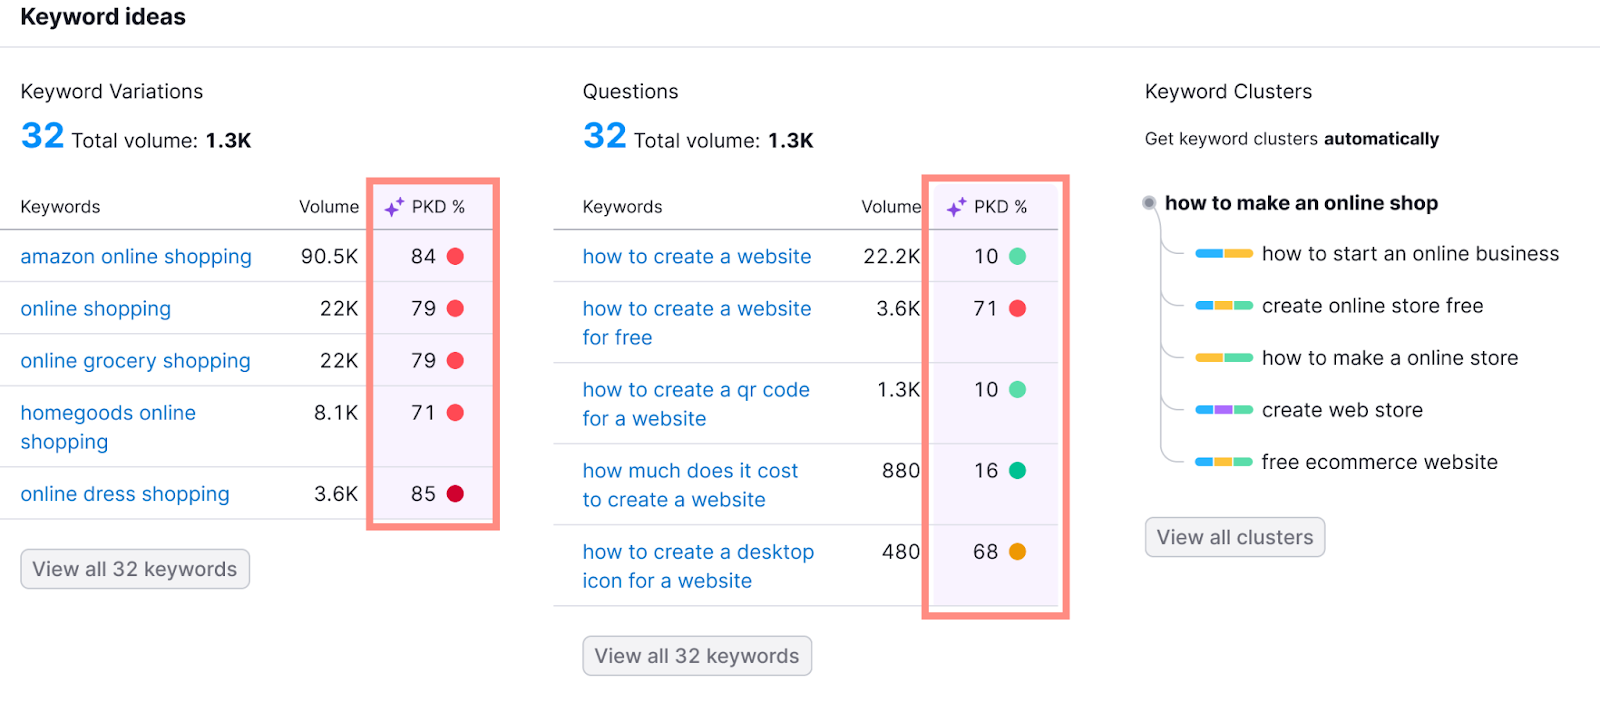Click red difficulty dot for amazon online shopping
The image size is (1600, 702).
tap(455, 256)
